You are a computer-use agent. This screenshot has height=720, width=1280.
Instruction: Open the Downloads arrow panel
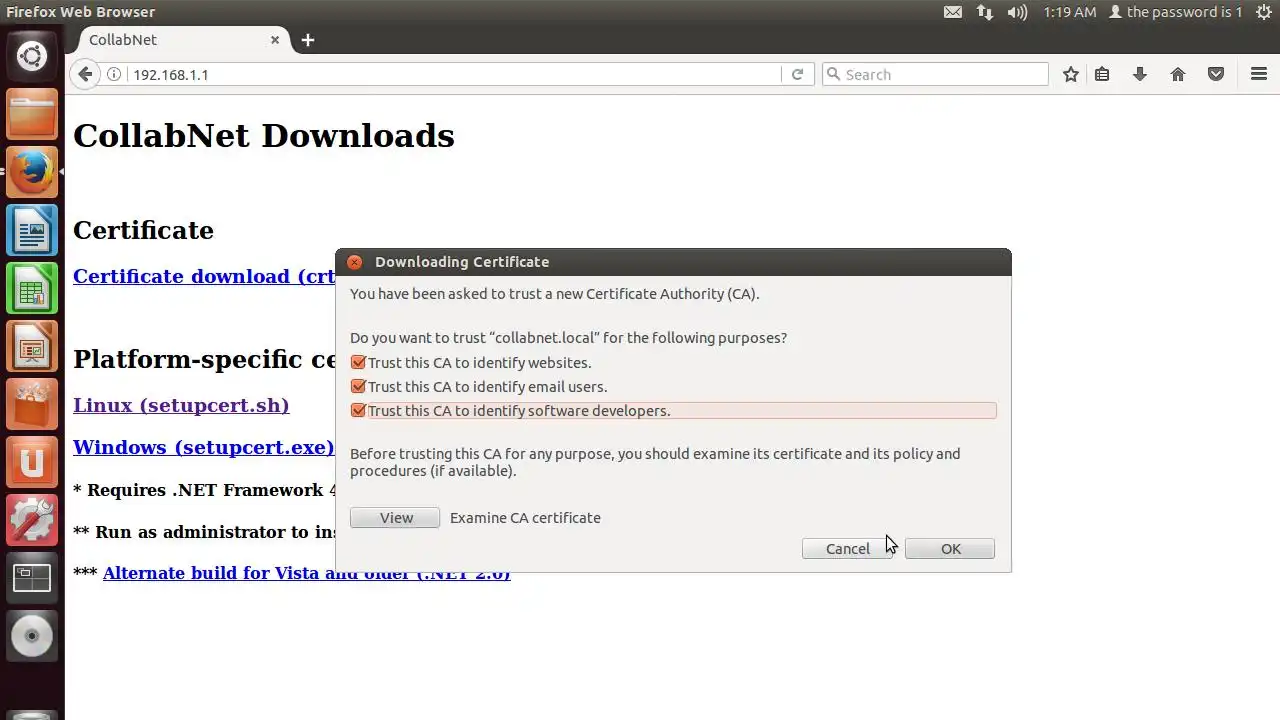point(1140,74)
